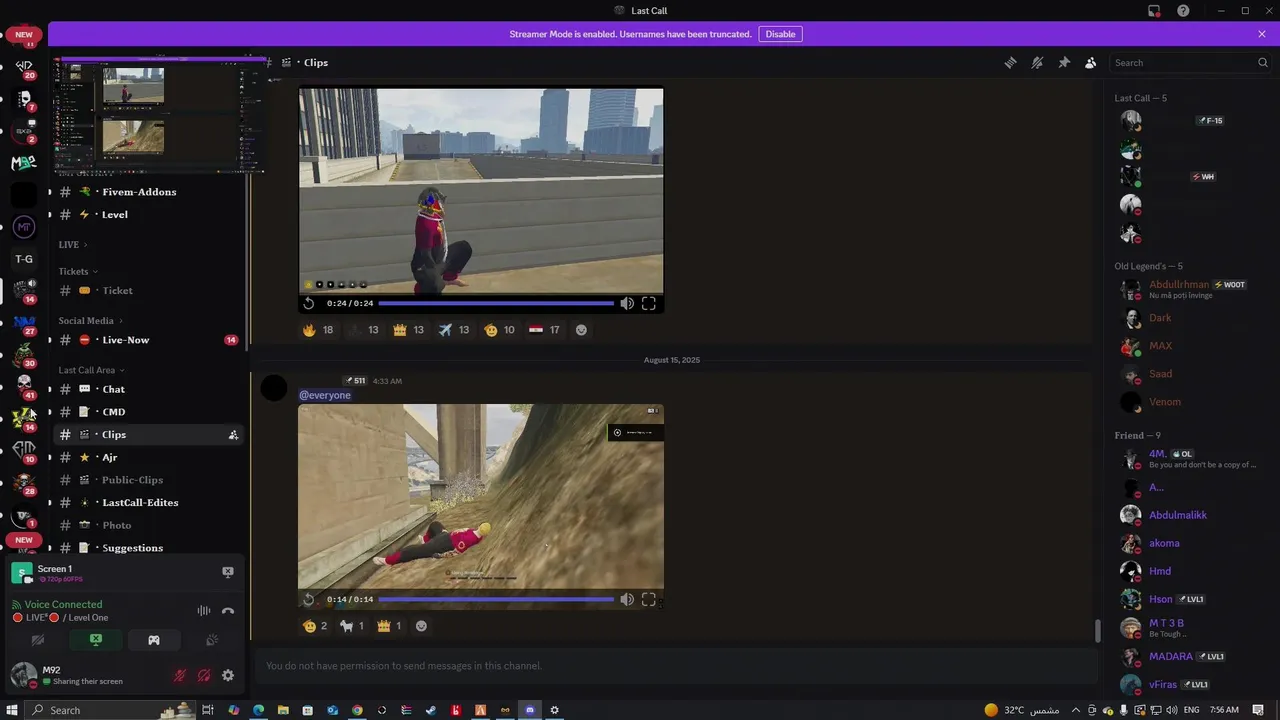The width and height of the screenshot is (1280, 720).
Task: Toggle fire reaction with 18 count
Action: [318, 330]
